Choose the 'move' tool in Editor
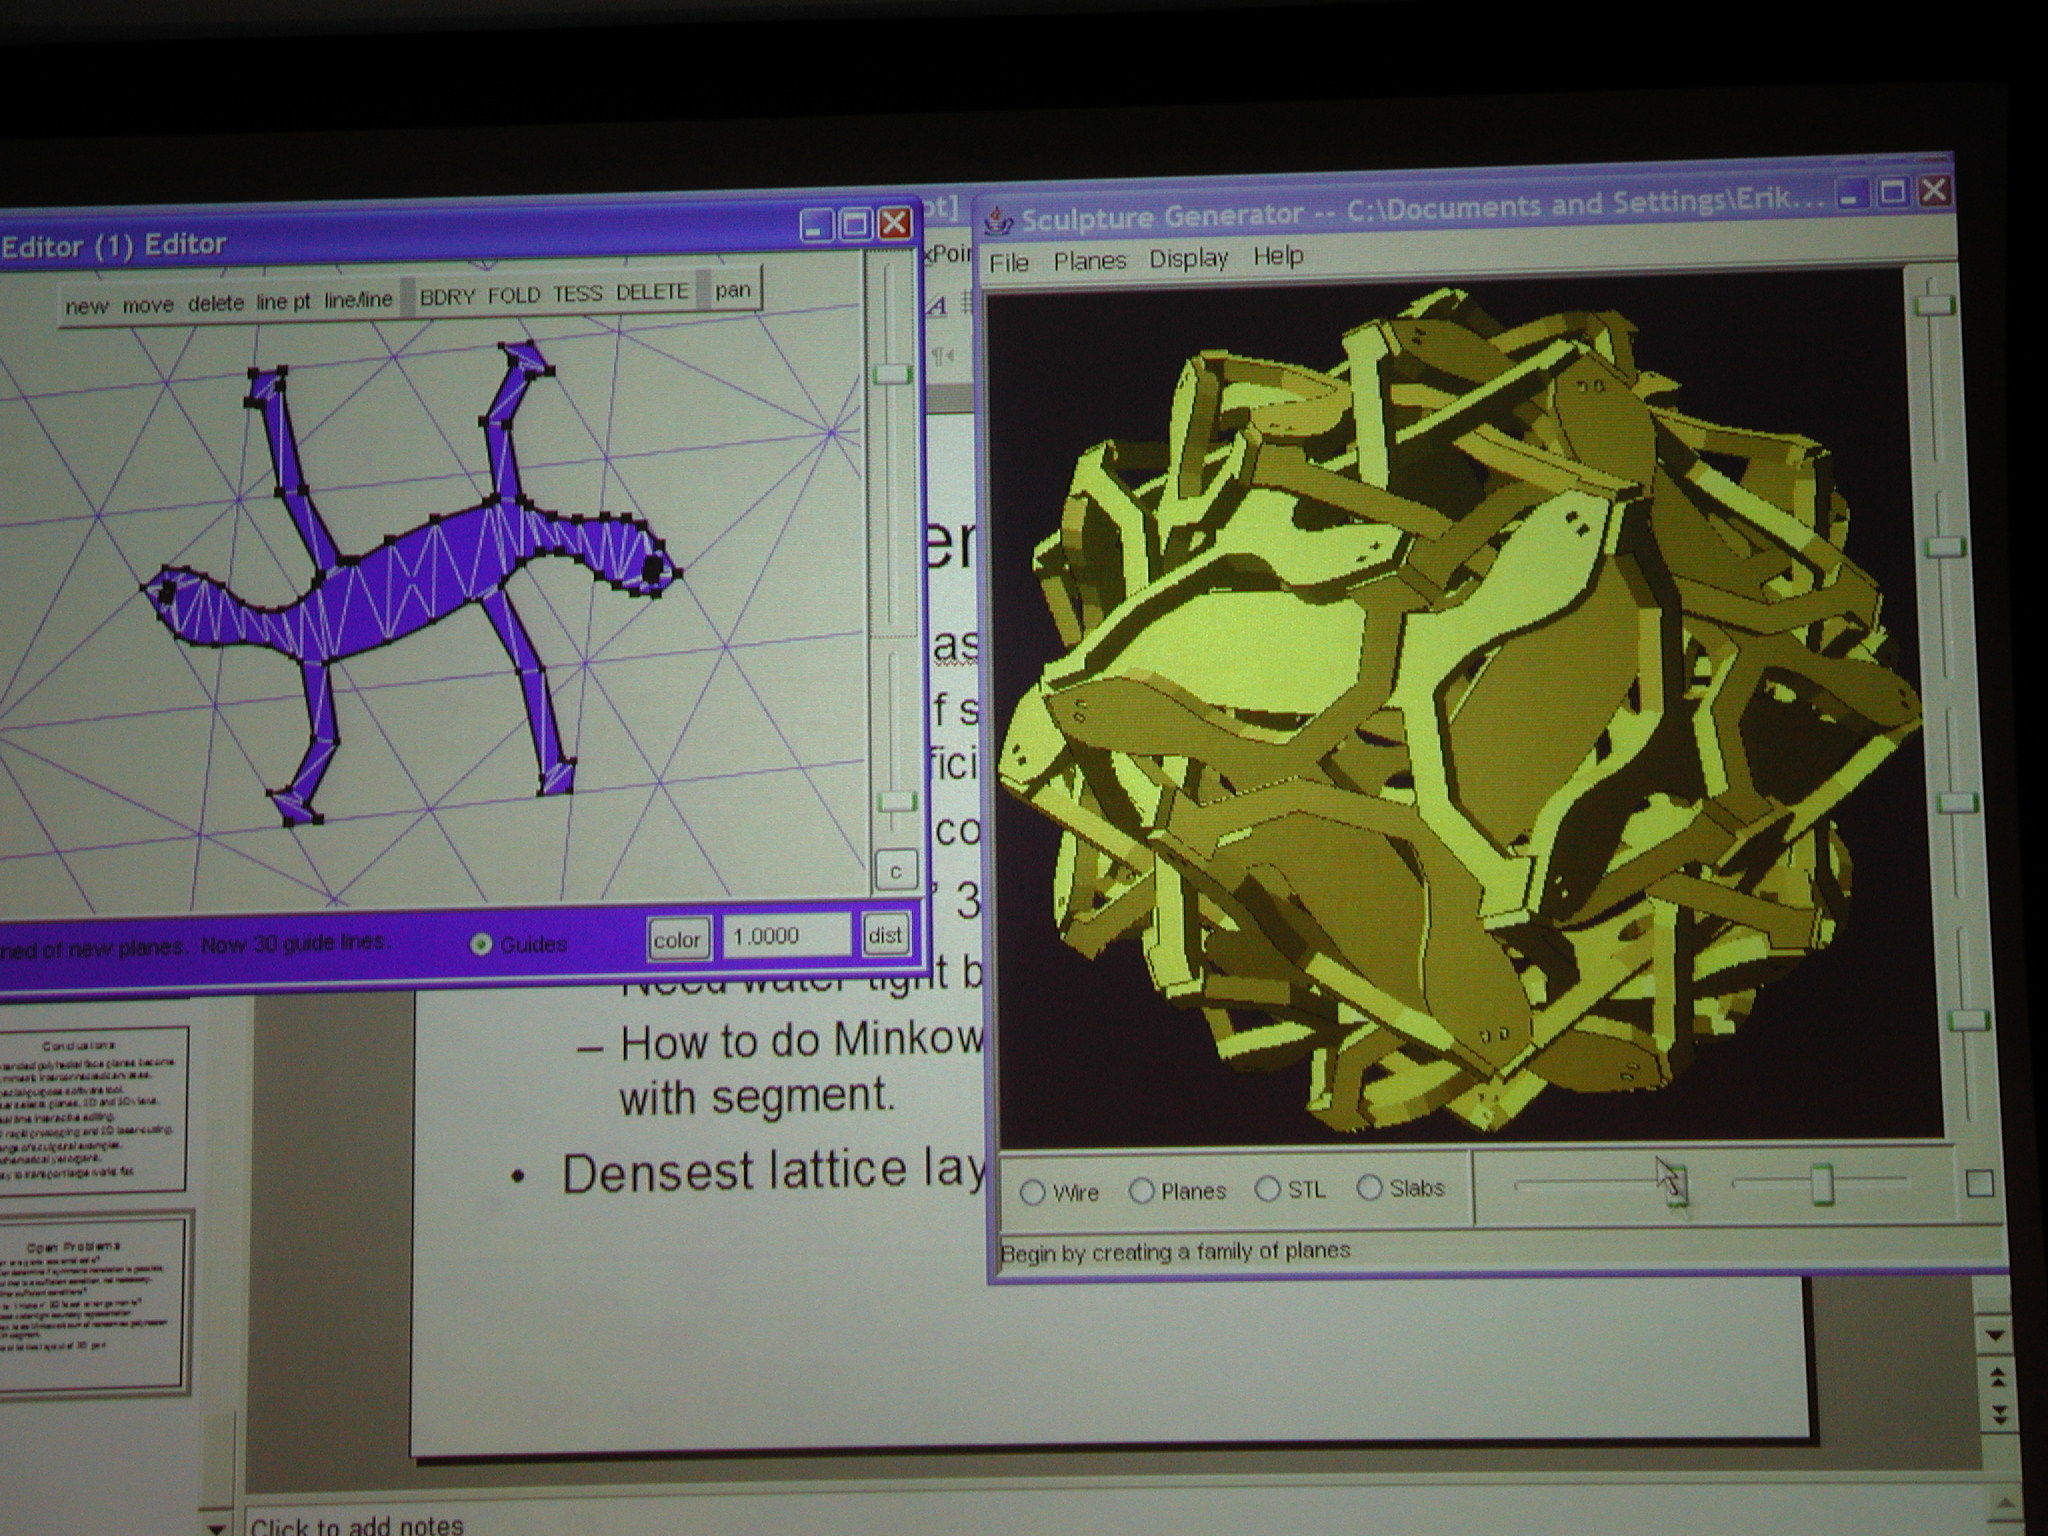Viewport: 2048px width, 1536px height. [148, 305]
